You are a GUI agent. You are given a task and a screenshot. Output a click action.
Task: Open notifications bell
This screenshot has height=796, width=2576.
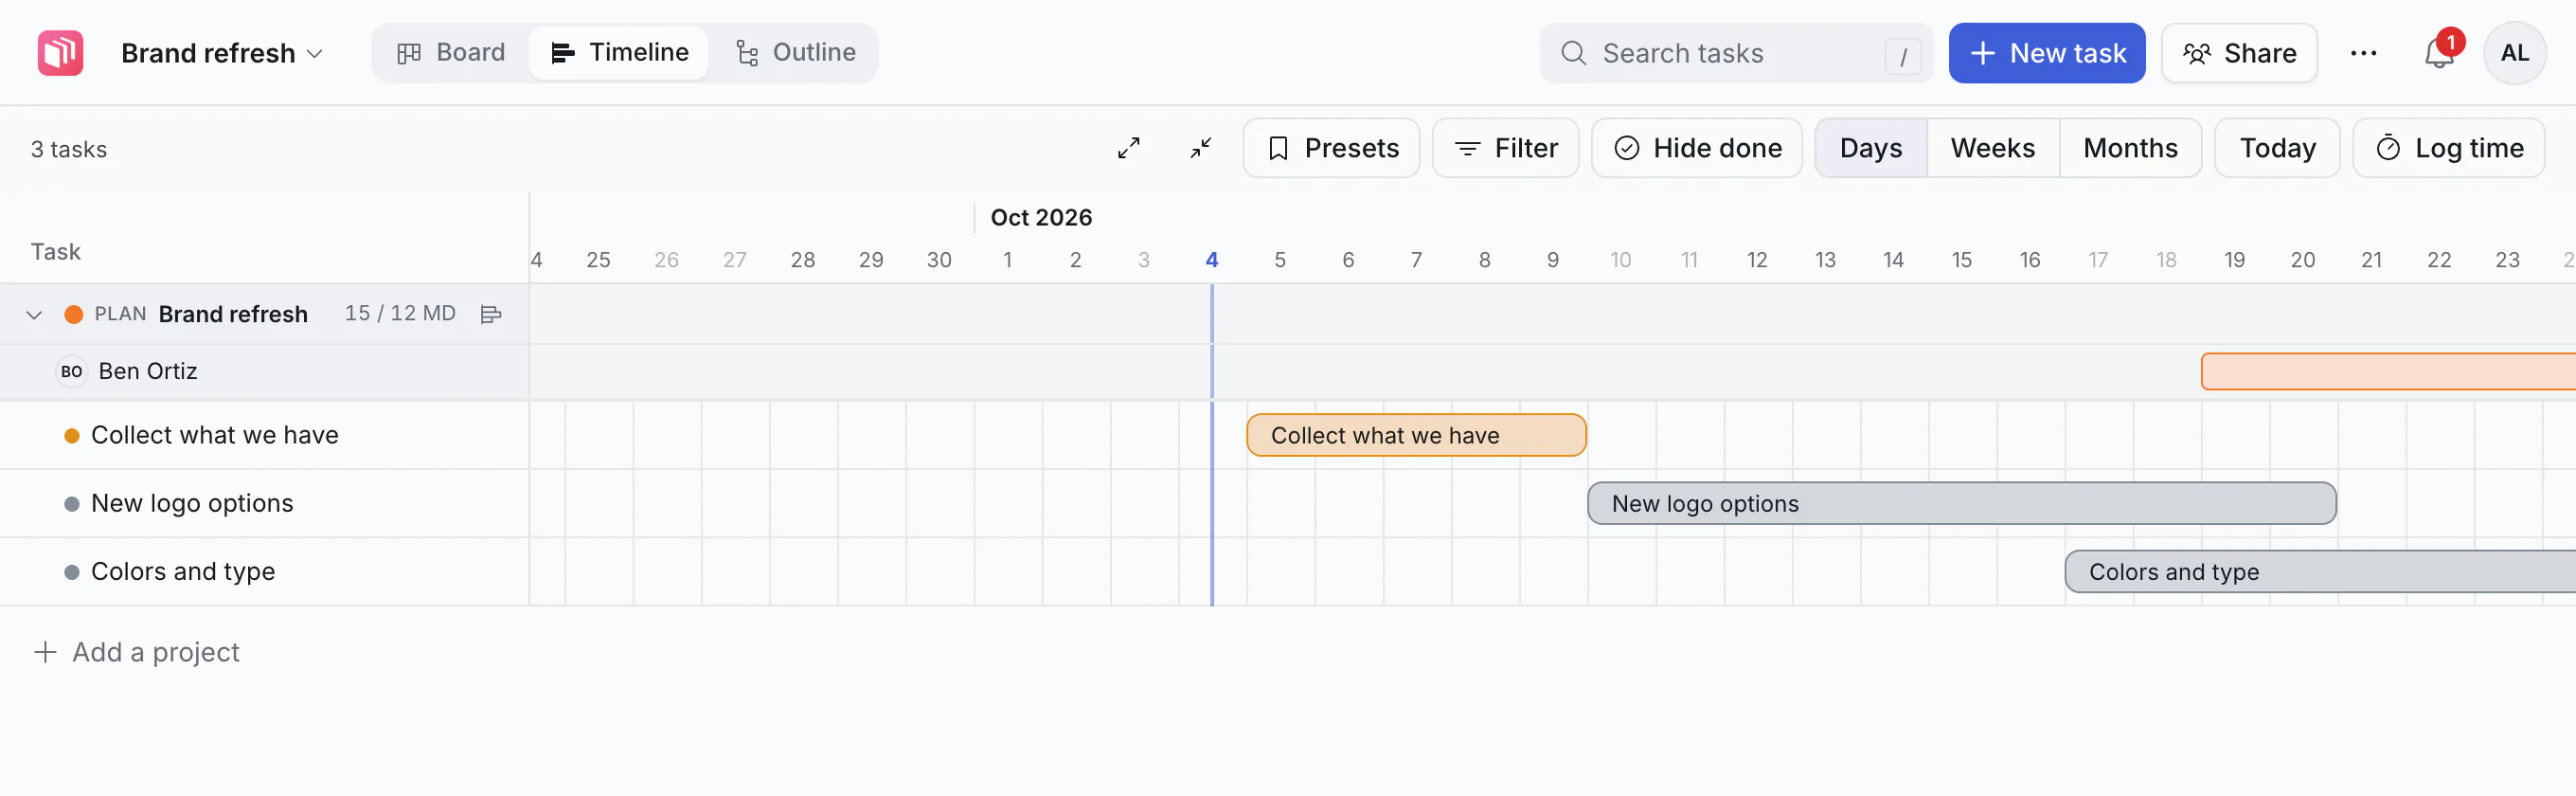[2439, 53]
